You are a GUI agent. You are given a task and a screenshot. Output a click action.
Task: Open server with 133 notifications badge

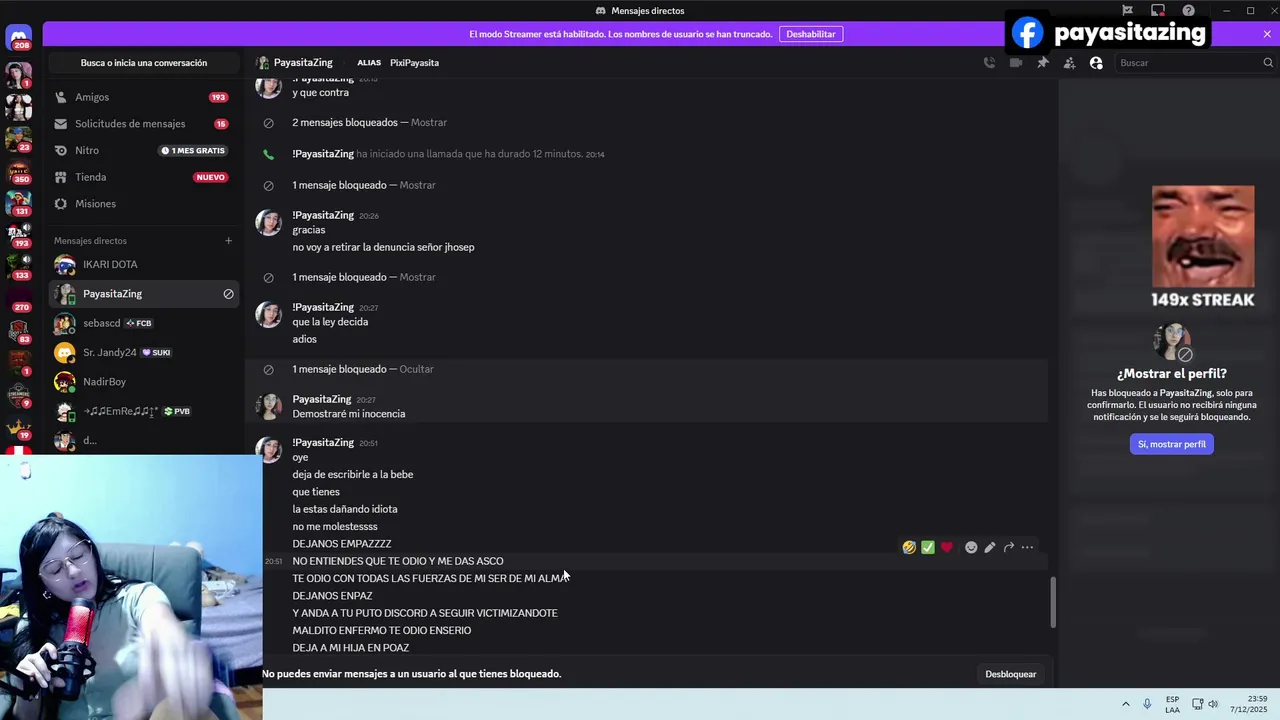point(19,265)
